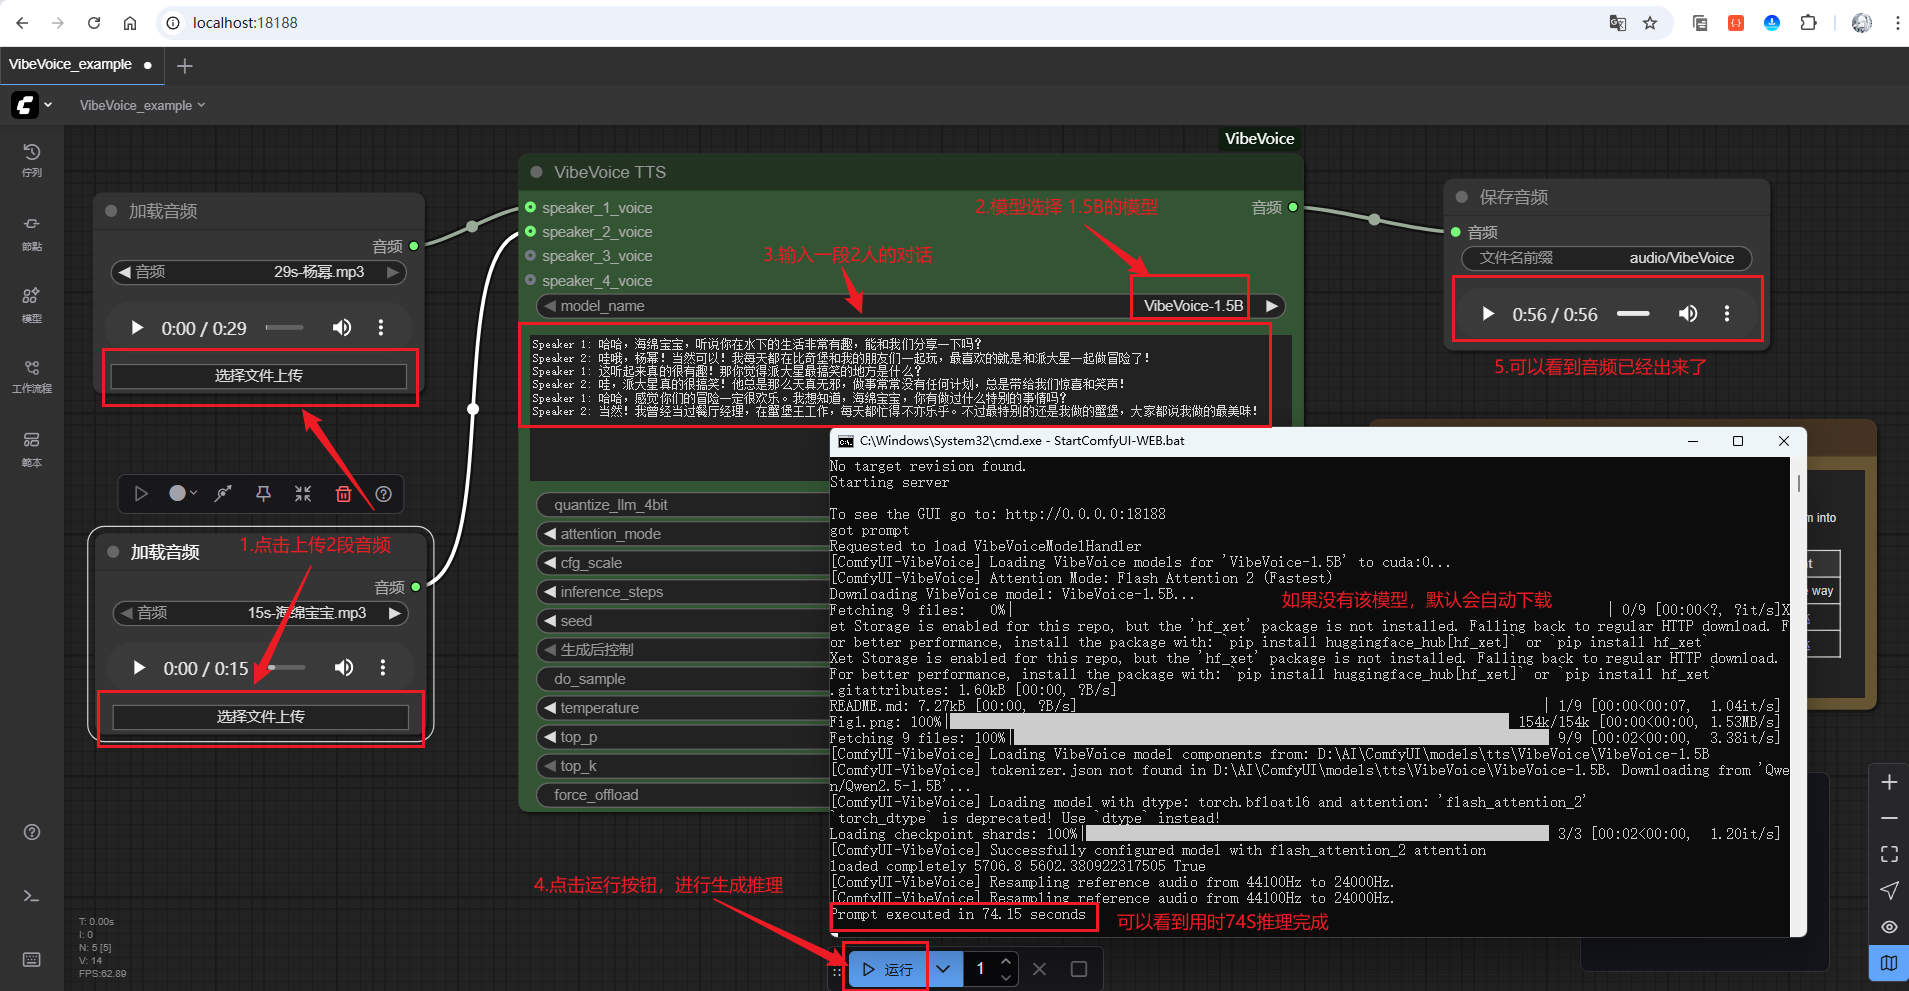This screenshot has height=991, width=1909.
Task: Open the model library sidebar panel
Action: click(32, 304)
